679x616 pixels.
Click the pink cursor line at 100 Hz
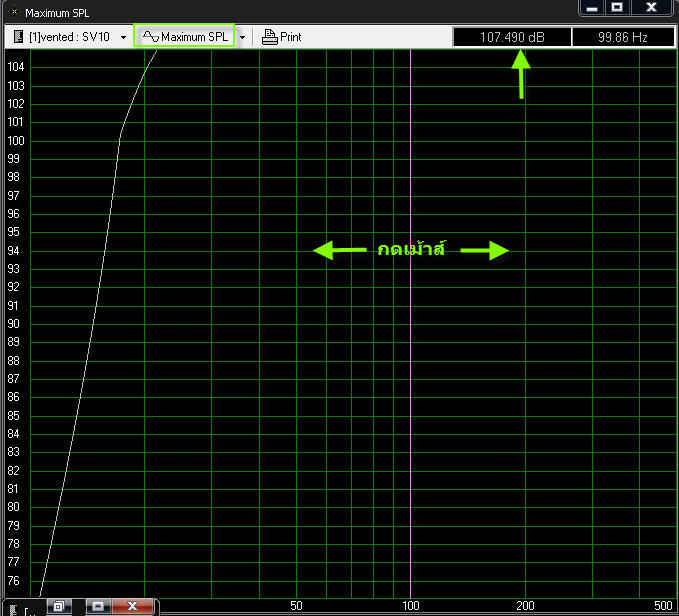click(411, 325)
